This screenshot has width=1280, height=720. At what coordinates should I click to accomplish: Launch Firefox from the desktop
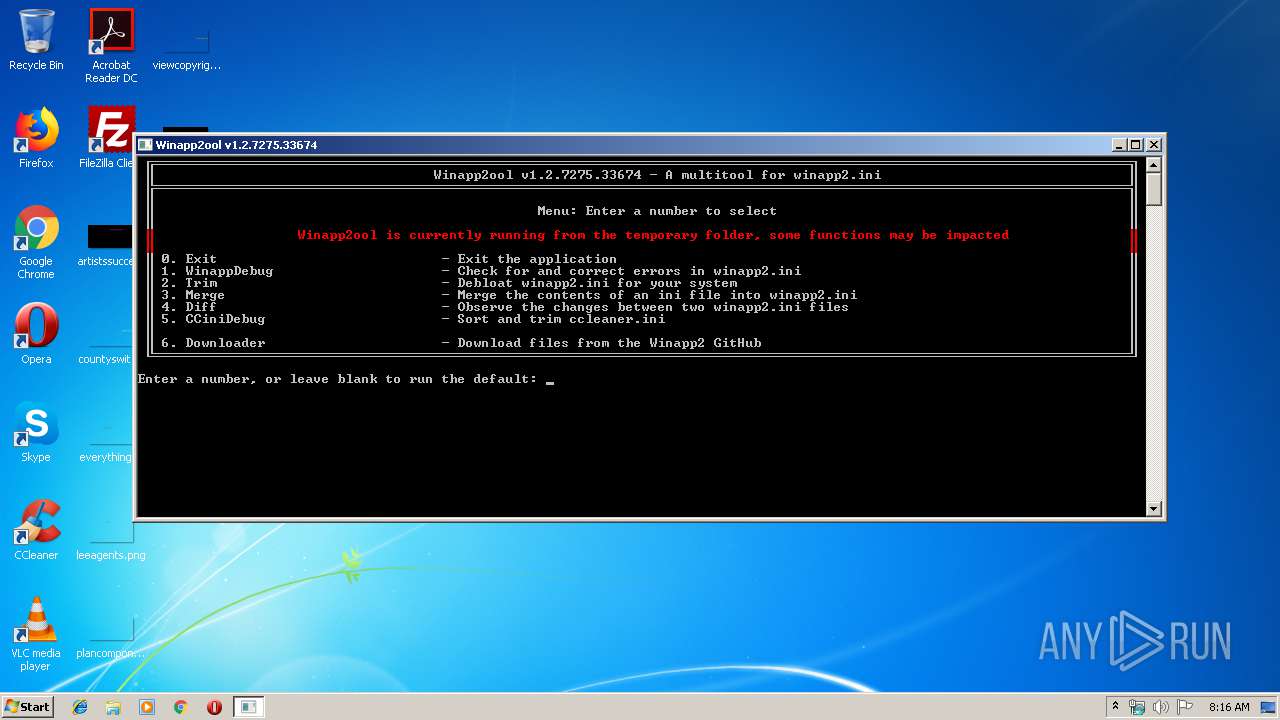point(36,138)
